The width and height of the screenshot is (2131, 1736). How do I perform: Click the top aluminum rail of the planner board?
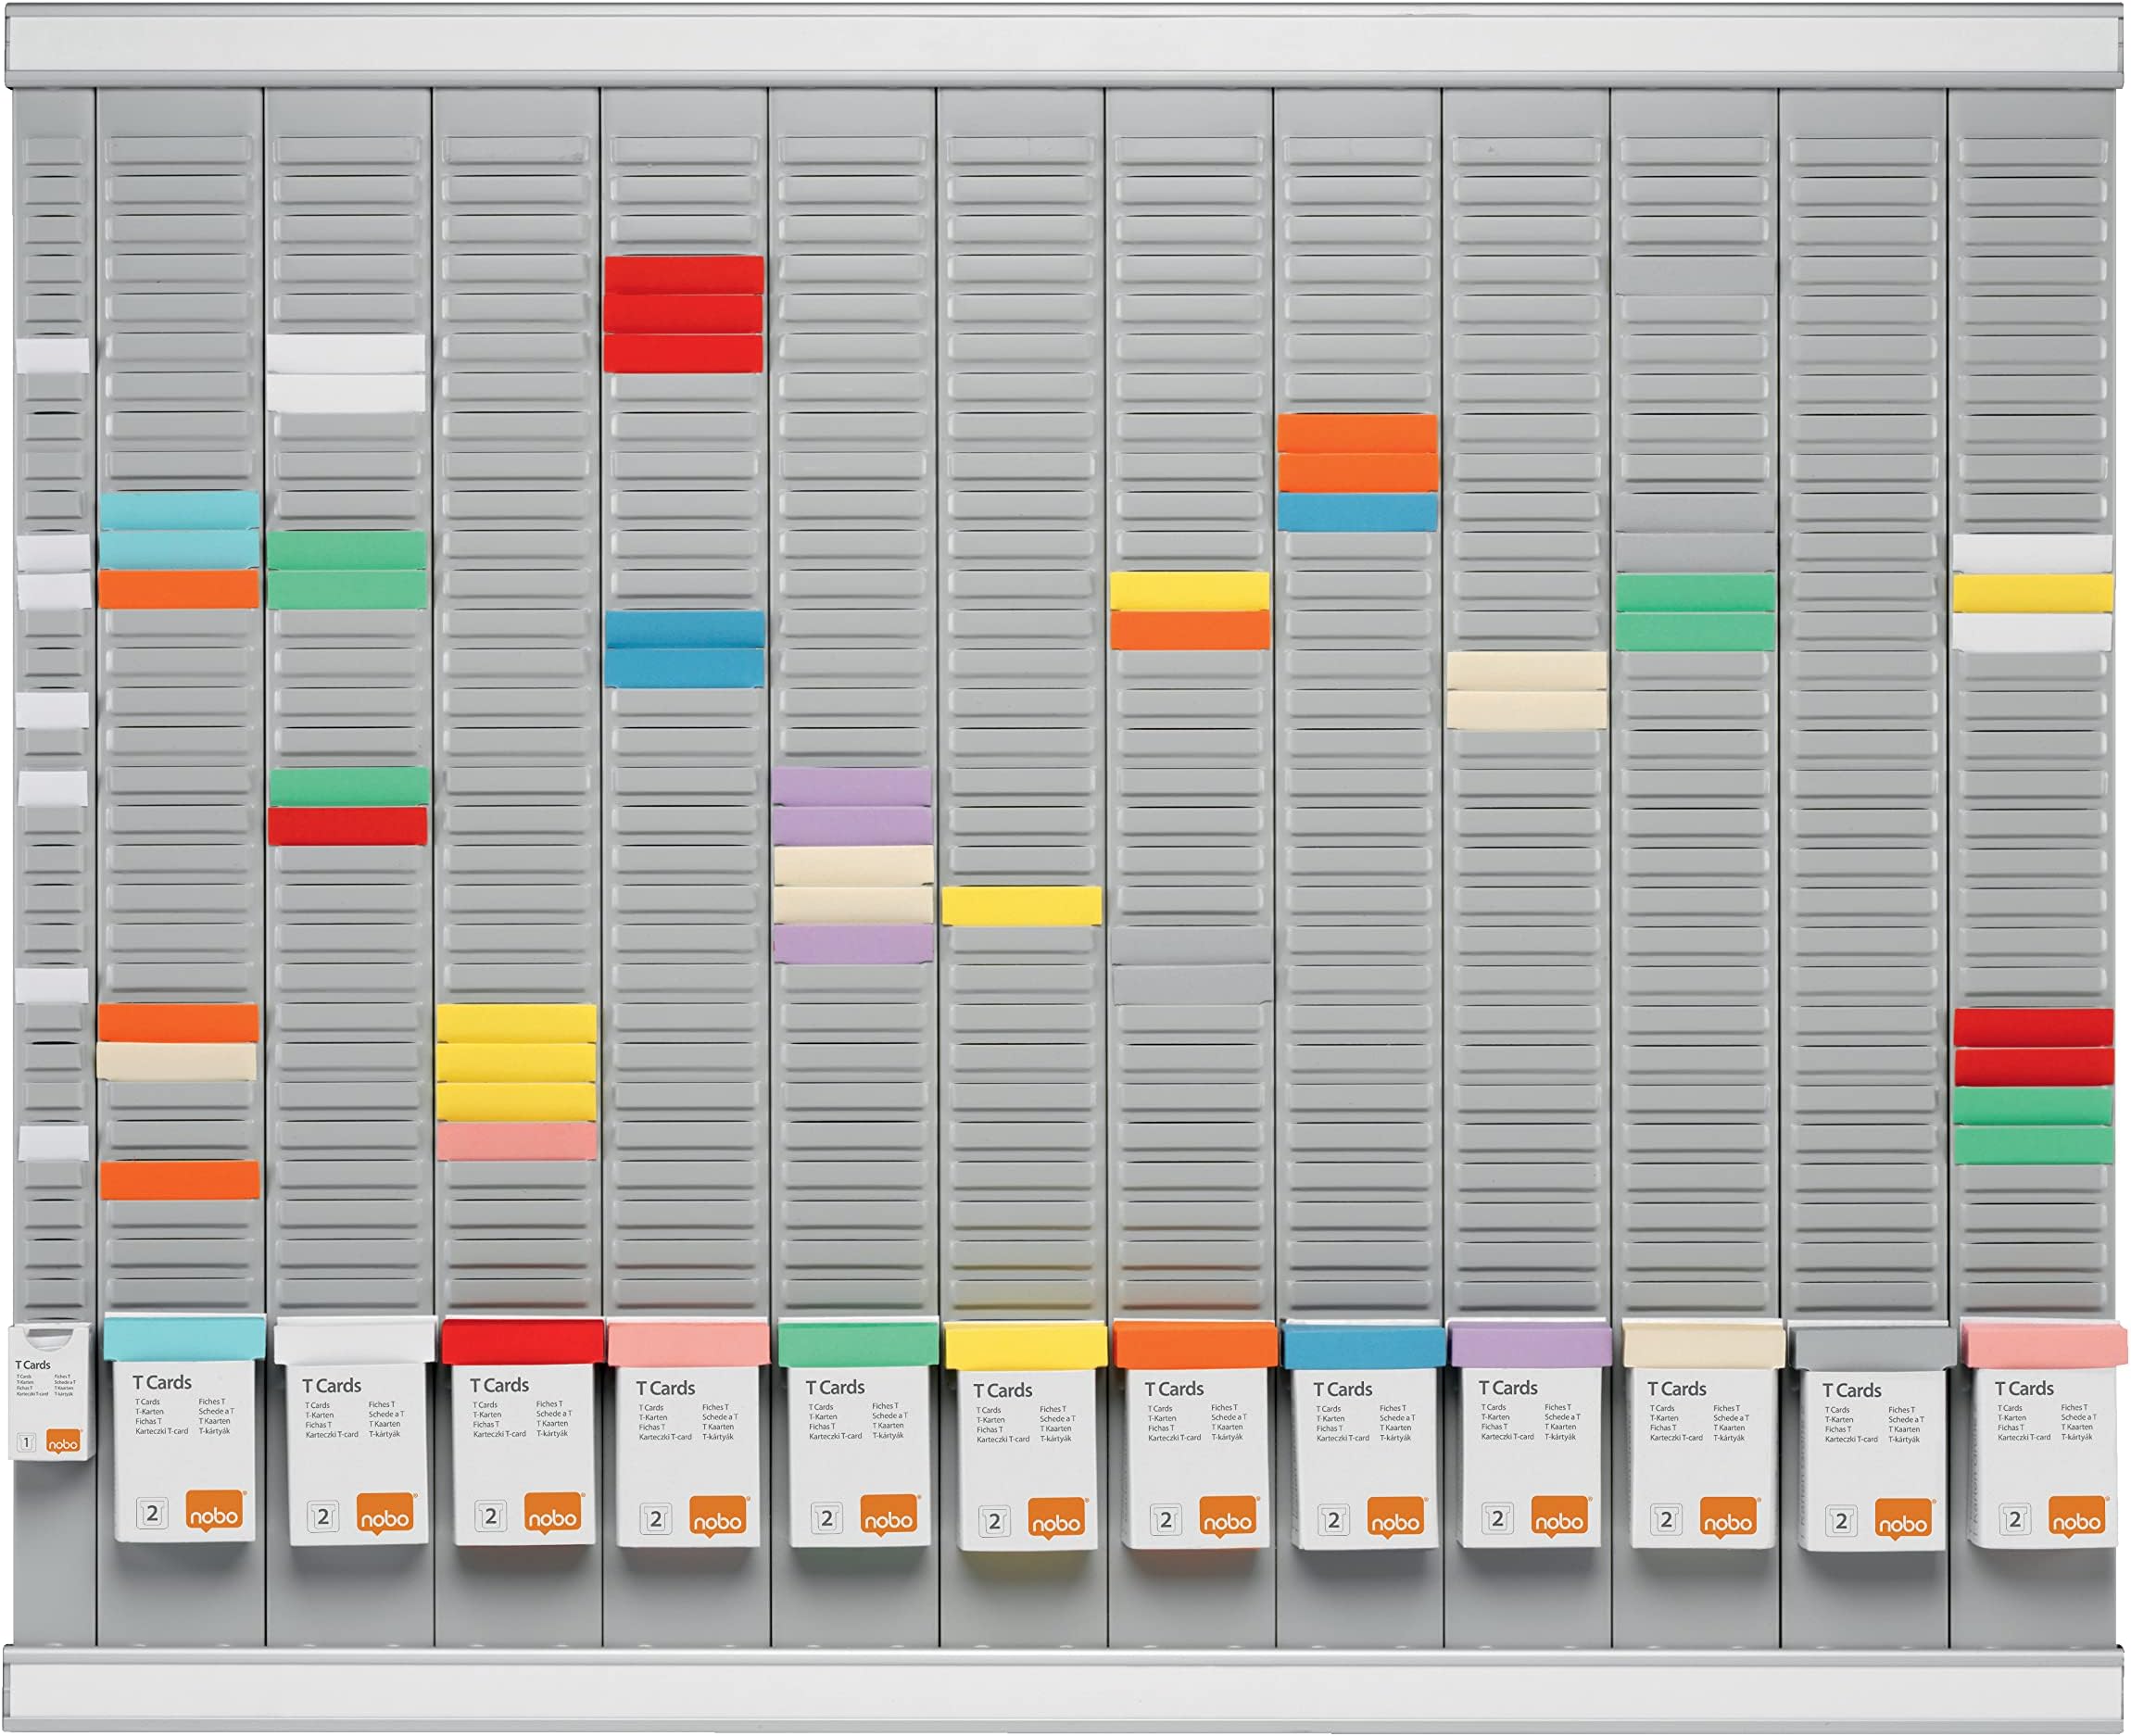point(1065,40)
